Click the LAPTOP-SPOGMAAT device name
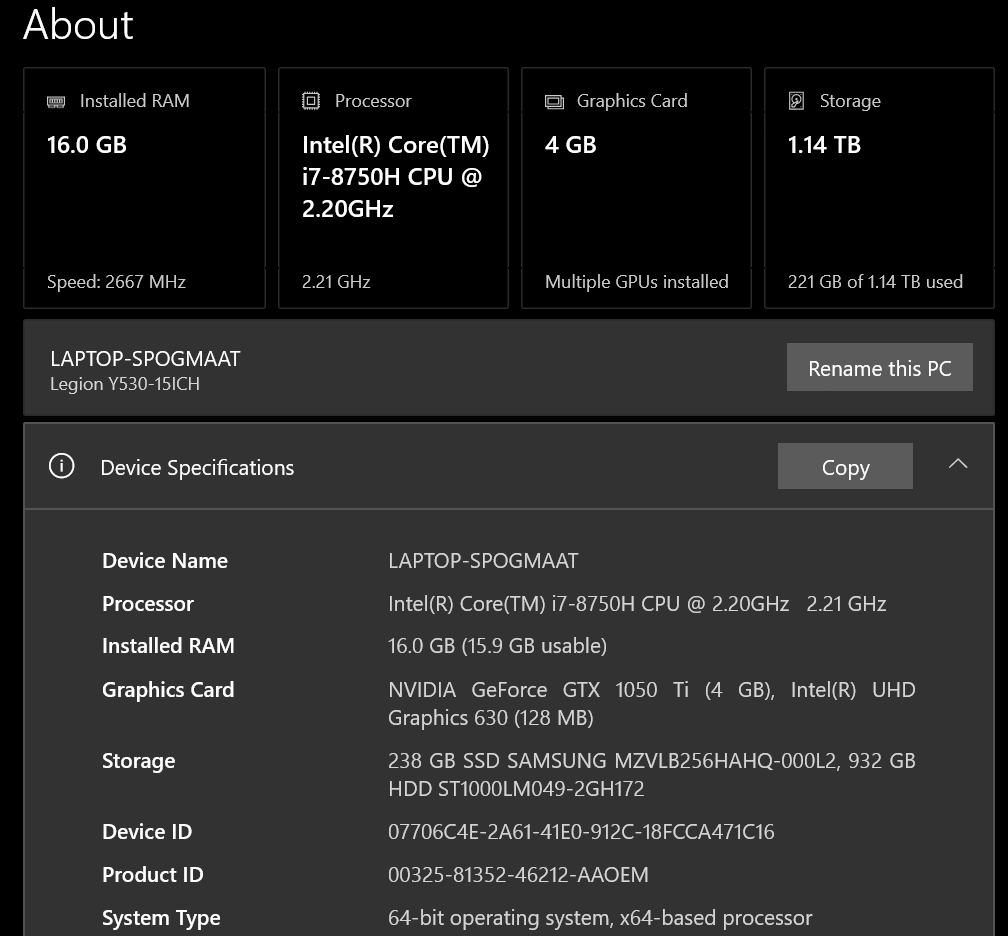This screenshot has width=1008, height=936. [144, 358]
